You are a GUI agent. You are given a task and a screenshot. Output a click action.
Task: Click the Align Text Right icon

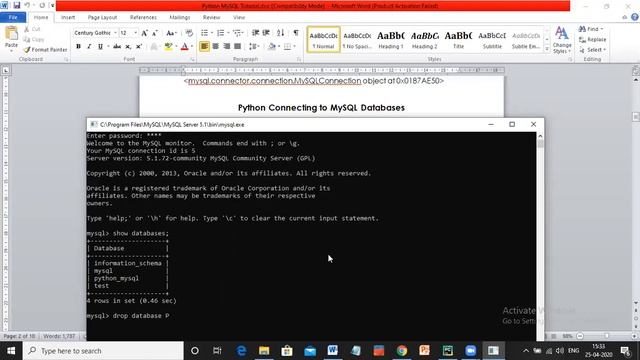point(227,47)
